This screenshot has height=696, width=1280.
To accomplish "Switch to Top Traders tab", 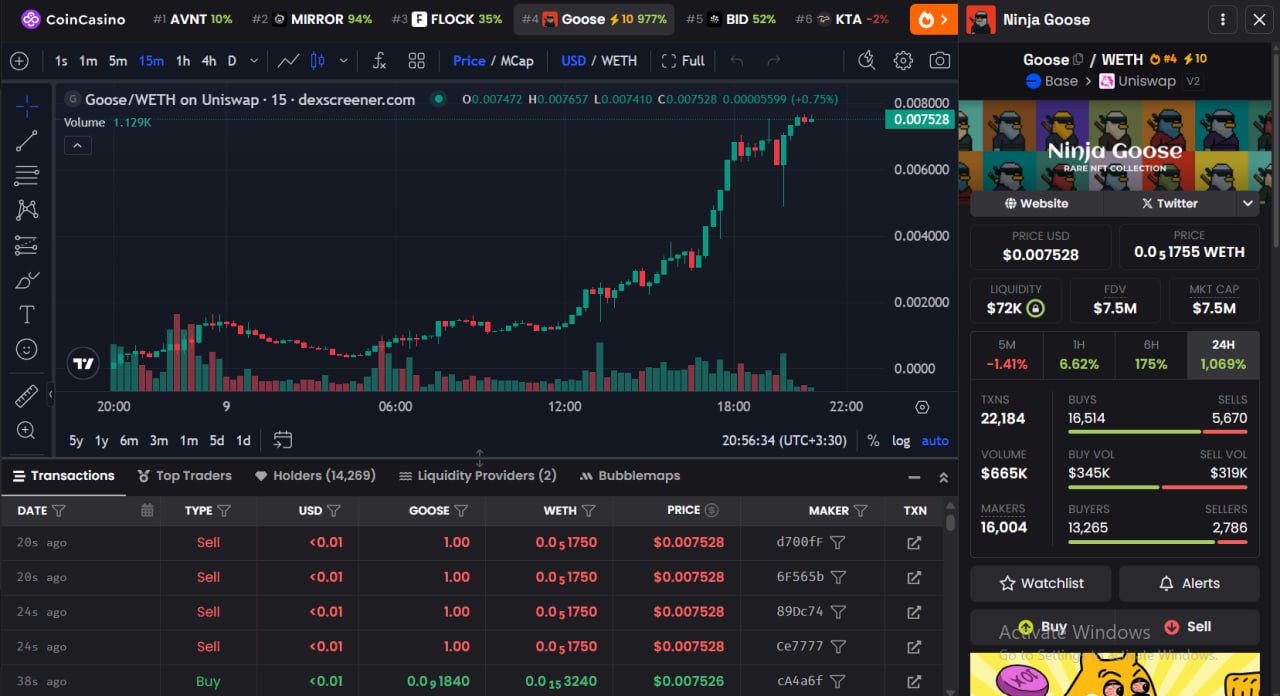I will (184, 476).
